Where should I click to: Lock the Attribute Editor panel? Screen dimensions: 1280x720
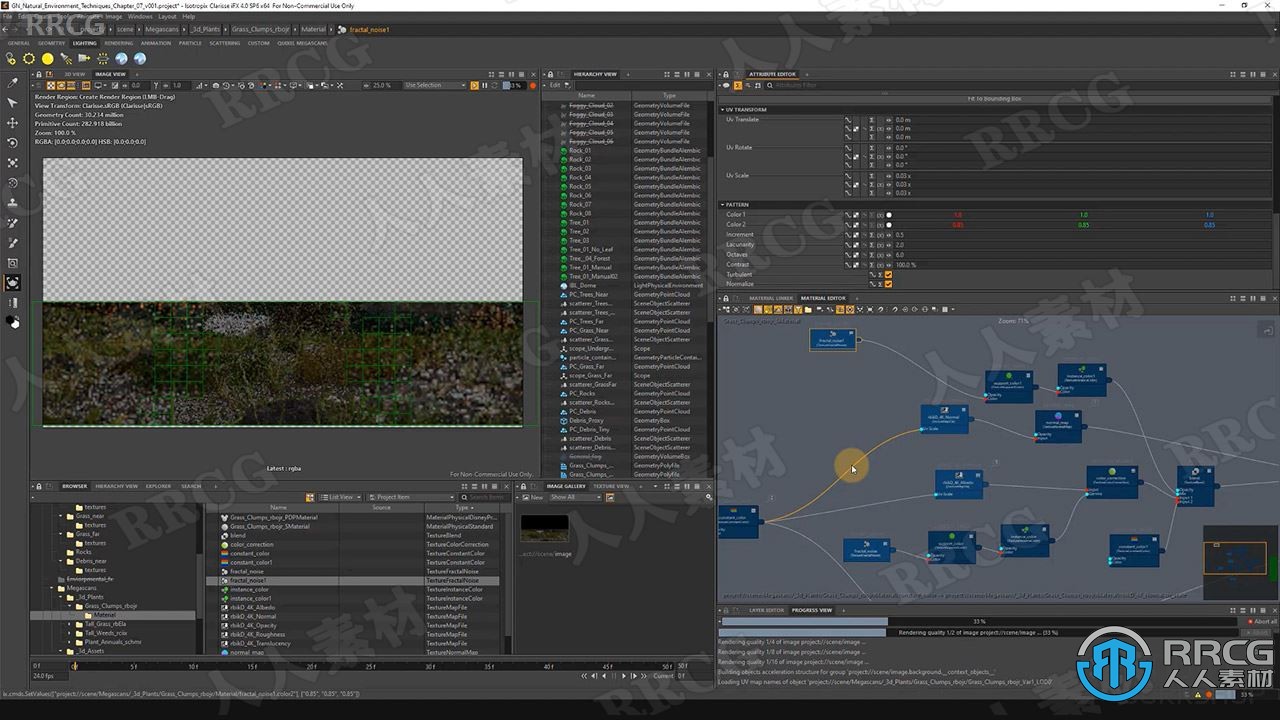tap(725, 74)
